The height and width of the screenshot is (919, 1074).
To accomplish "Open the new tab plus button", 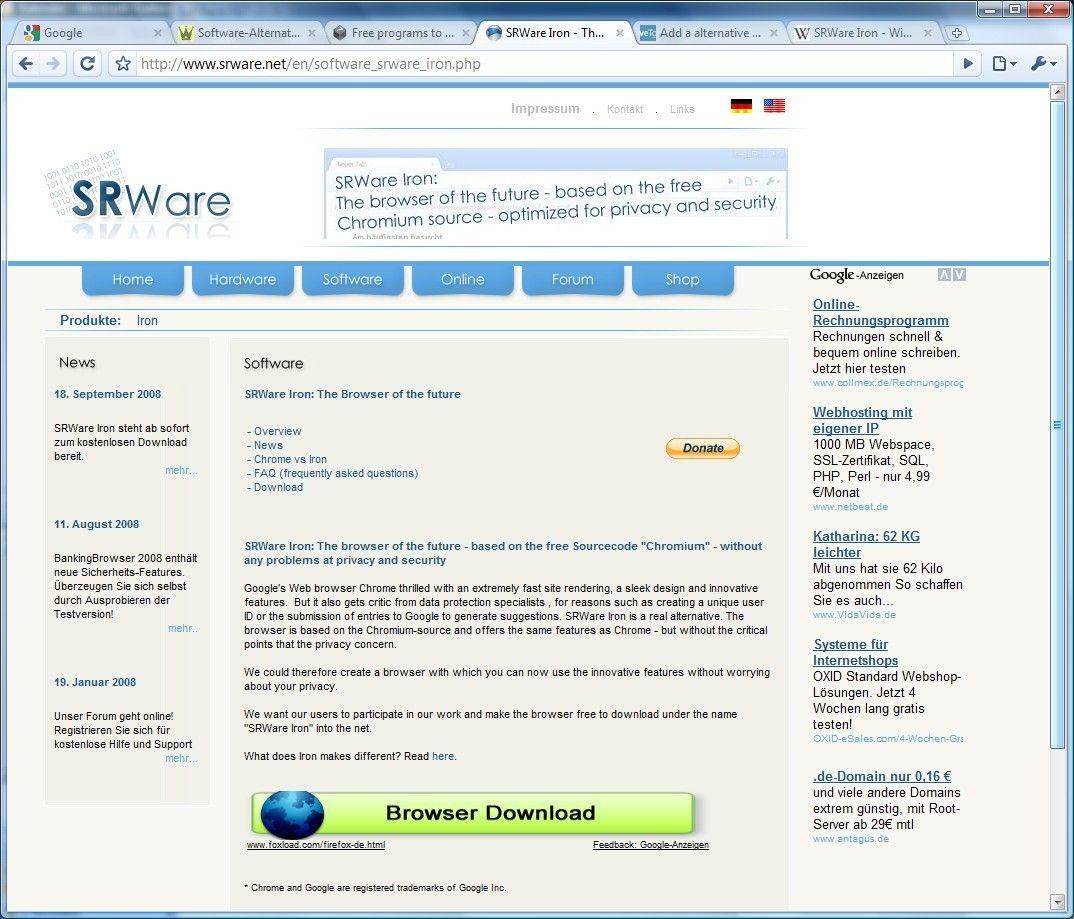I will pyautogui.click(x=957, y=33).
